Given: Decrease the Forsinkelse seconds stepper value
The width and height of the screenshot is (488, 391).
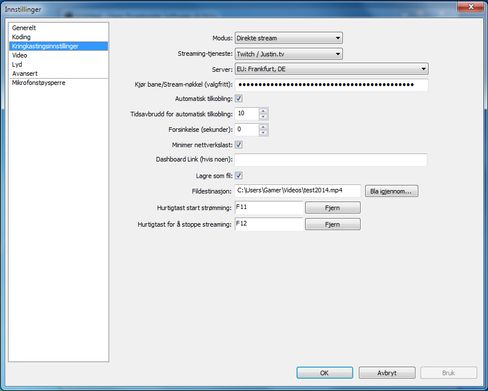Looking at the screenshot, I should coord(263,133).
